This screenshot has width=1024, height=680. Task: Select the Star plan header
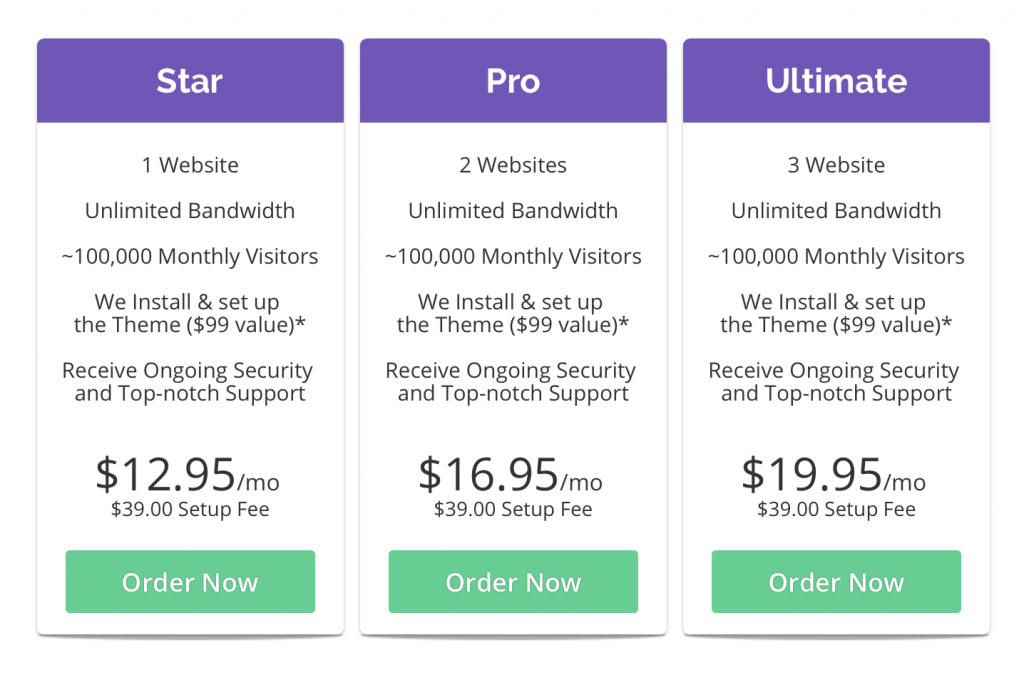190,80
